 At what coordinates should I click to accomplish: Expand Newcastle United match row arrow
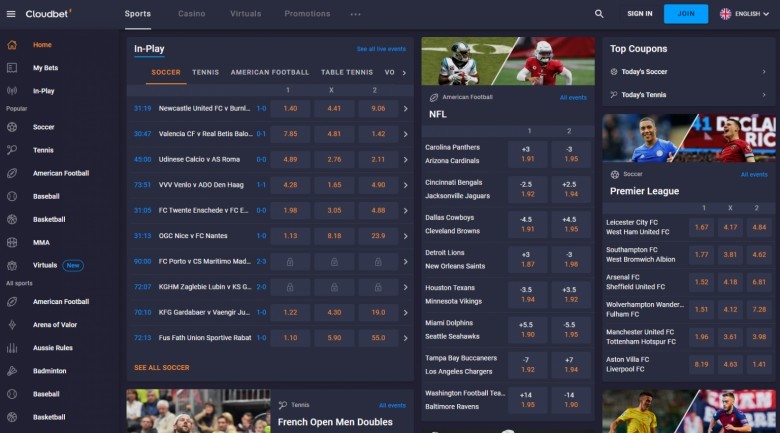(x=405, y=108)
